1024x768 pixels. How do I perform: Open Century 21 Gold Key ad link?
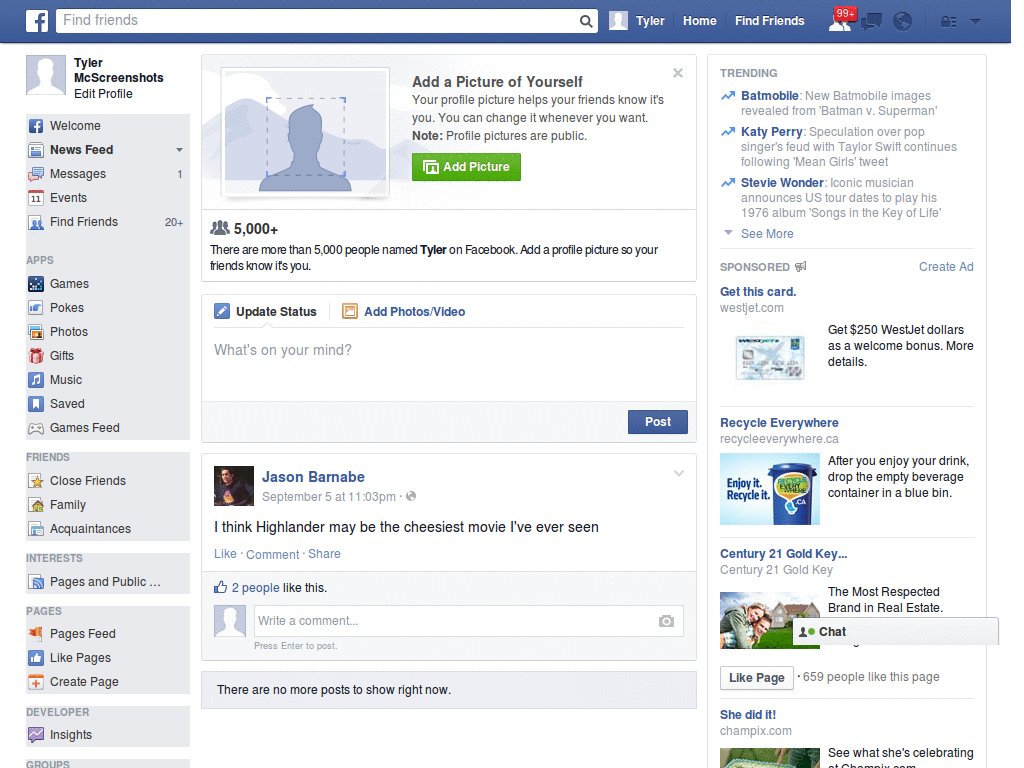[x=783, y=554]
